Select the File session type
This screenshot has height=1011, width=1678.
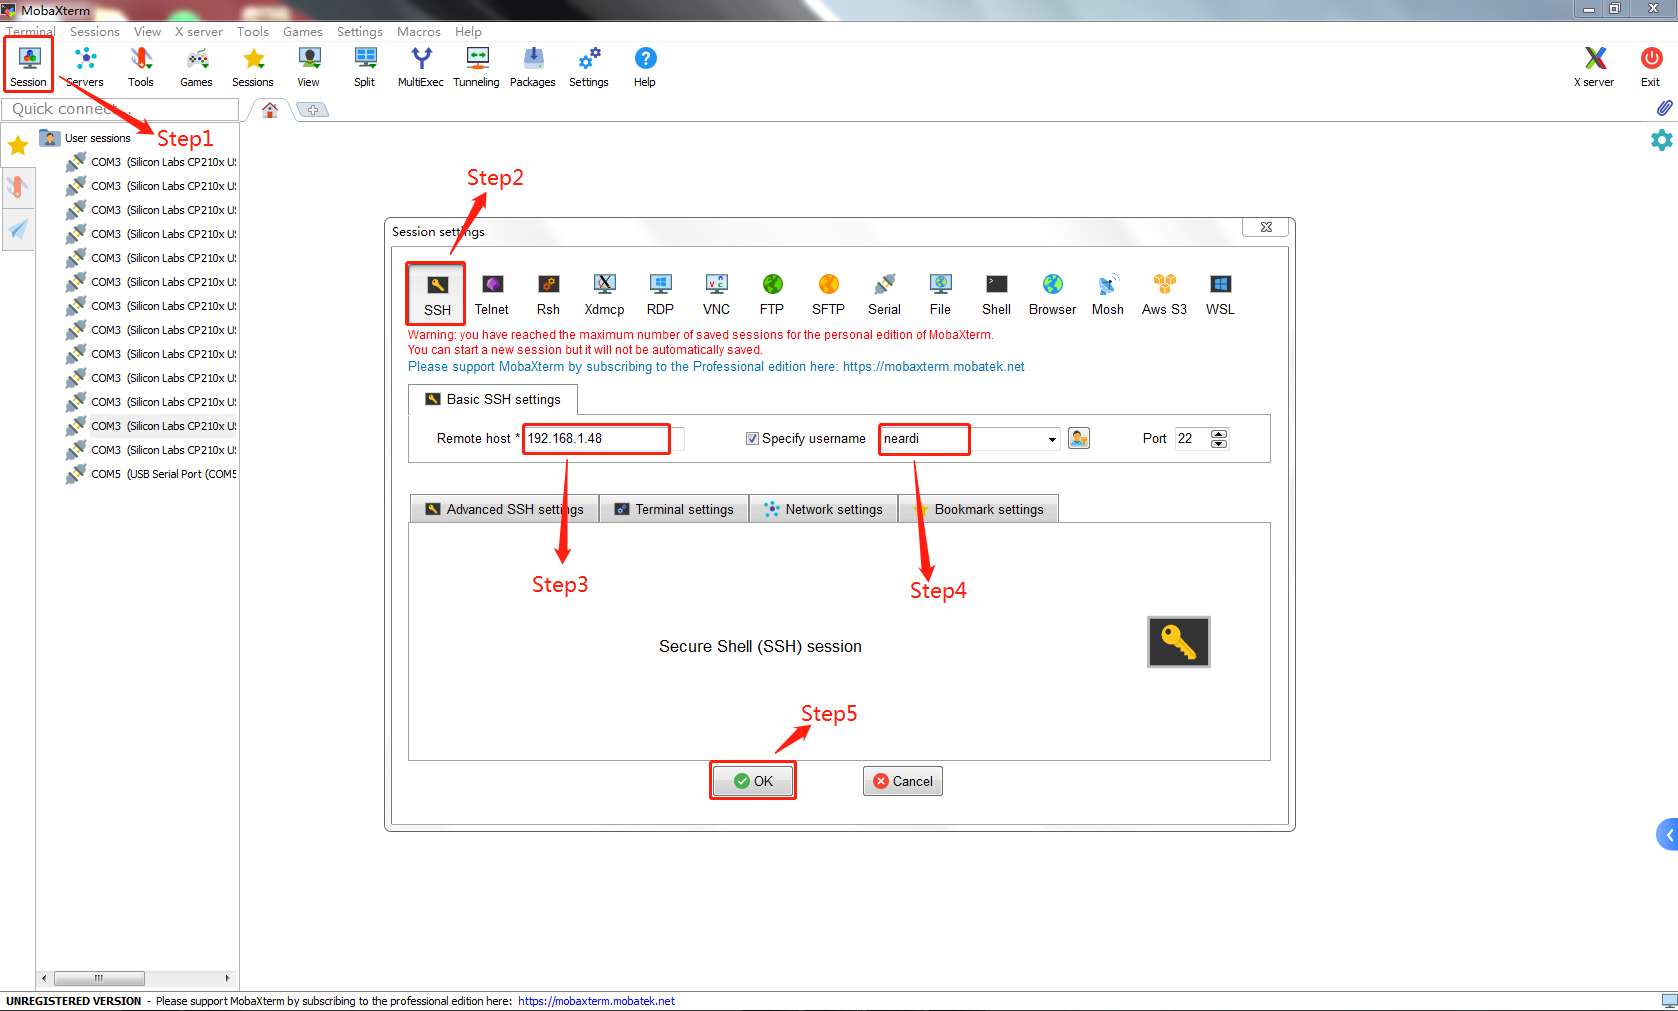(x=940, y=294)
